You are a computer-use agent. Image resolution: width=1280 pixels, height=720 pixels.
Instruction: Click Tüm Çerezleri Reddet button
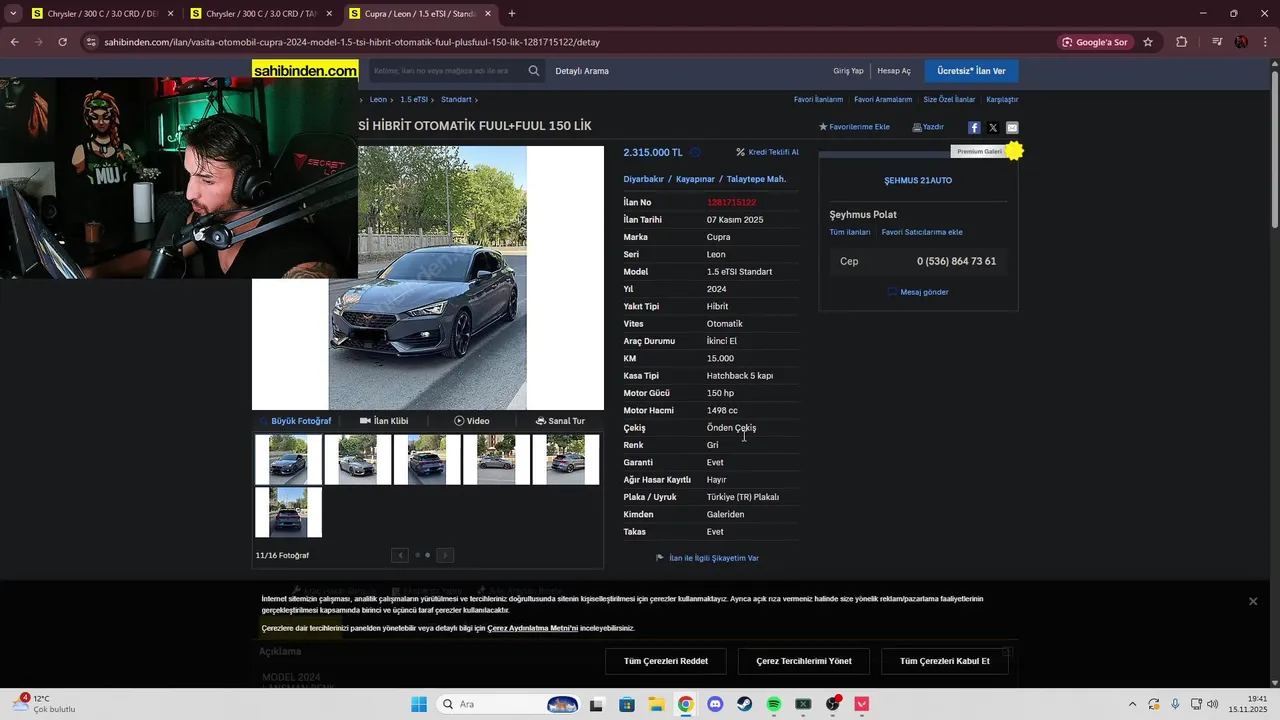click(x=666, y=661)
